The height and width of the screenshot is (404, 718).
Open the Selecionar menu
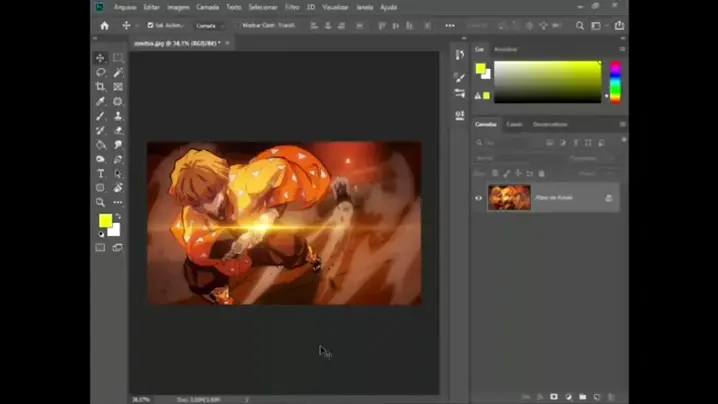click(x=263, y=7)
